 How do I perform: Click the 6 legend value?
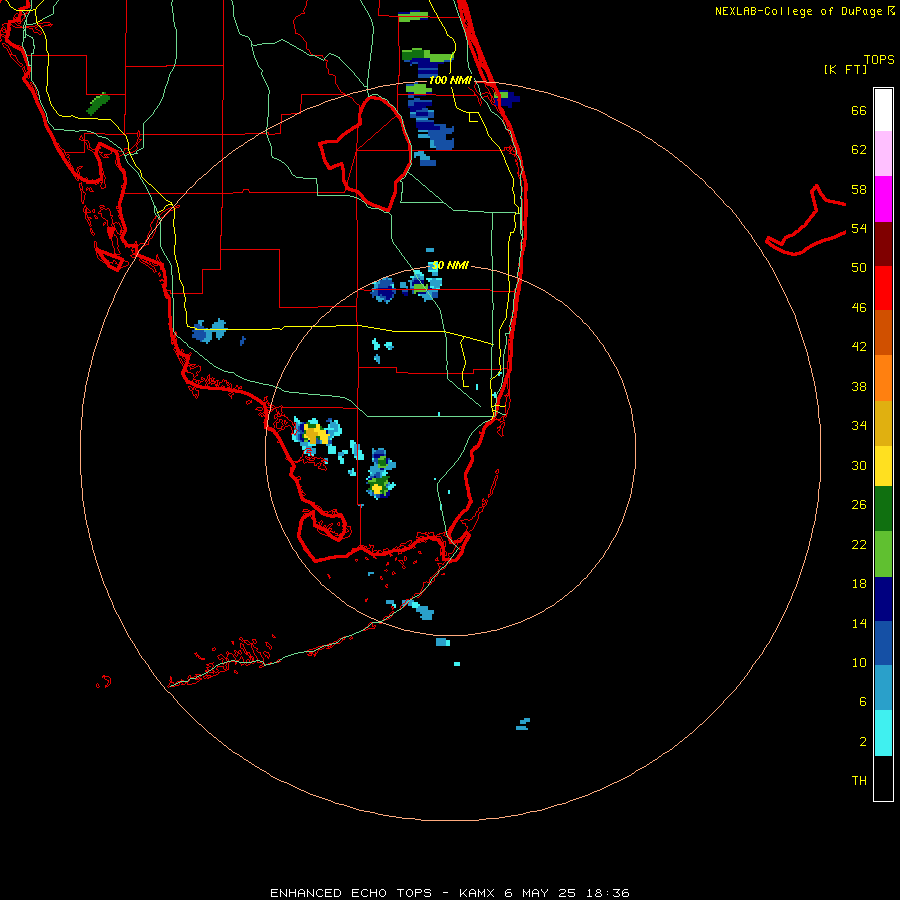tap(863, 701)
